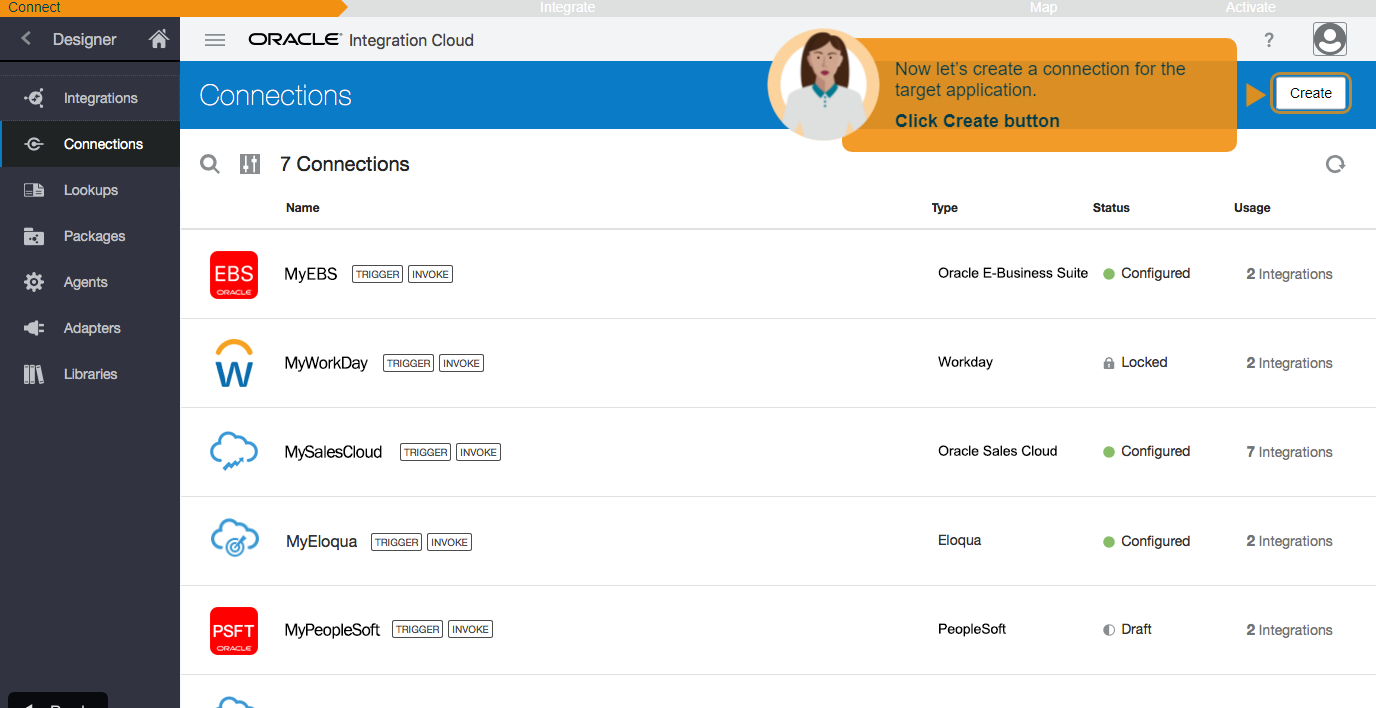
Task: Click MySalesCloud INVOKE badge
Action: [478, 452]
